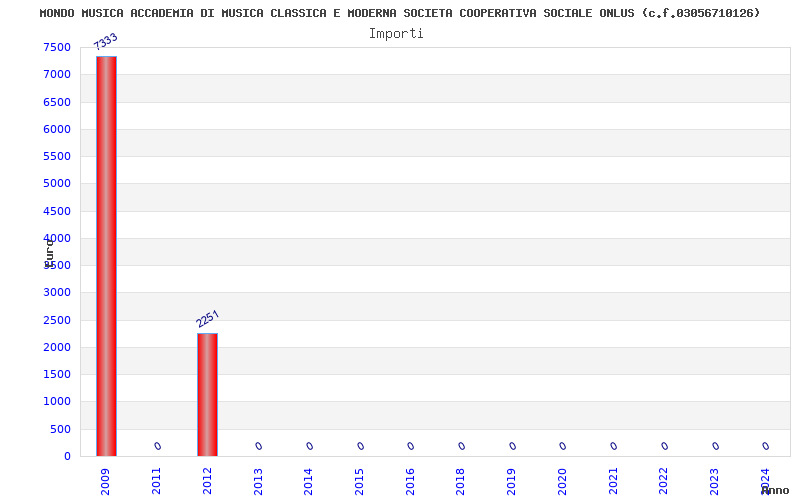This screenshot has height=500, width=800.
Task: Click the Importi subtitle
Action: pos(396,34)
